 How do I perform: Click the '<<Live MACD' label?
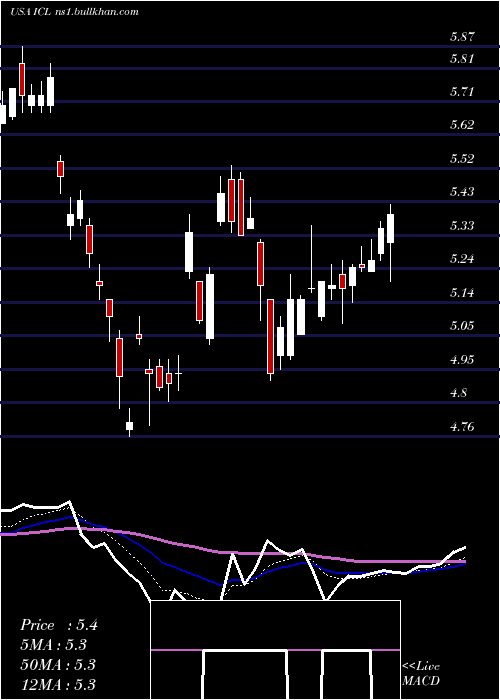click(421, 674)
